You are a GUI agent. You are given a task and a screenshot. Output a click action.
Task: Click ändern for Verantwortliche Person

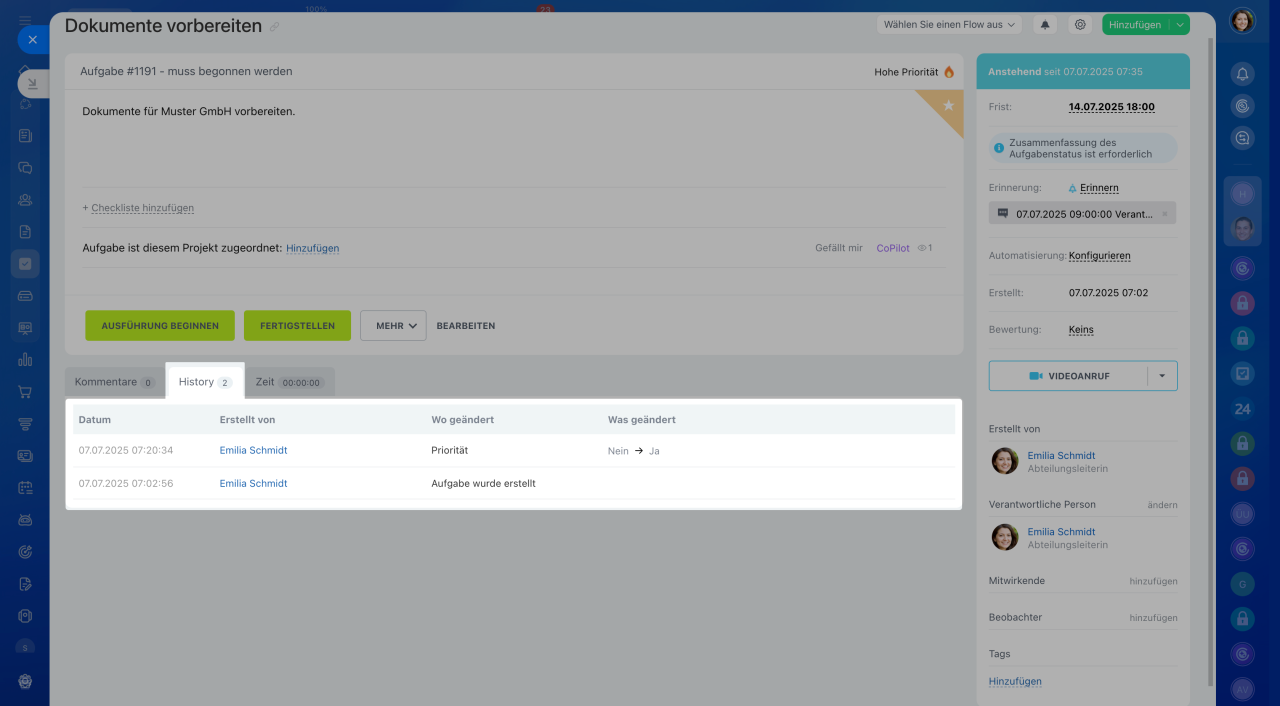pyautogui.click(x=1162, y=505)
